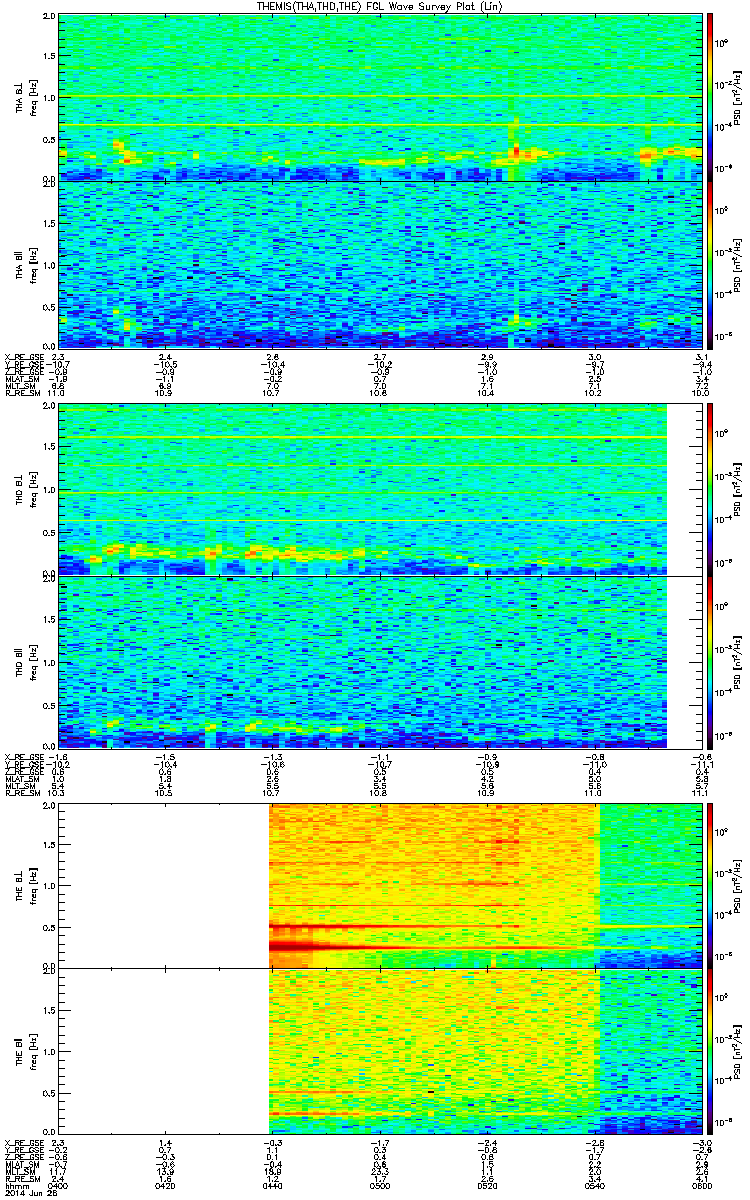Select the THA B-perpendicular spectrogram panel
This screenshot has width=750, height=1200.
[x=381, y=97]
